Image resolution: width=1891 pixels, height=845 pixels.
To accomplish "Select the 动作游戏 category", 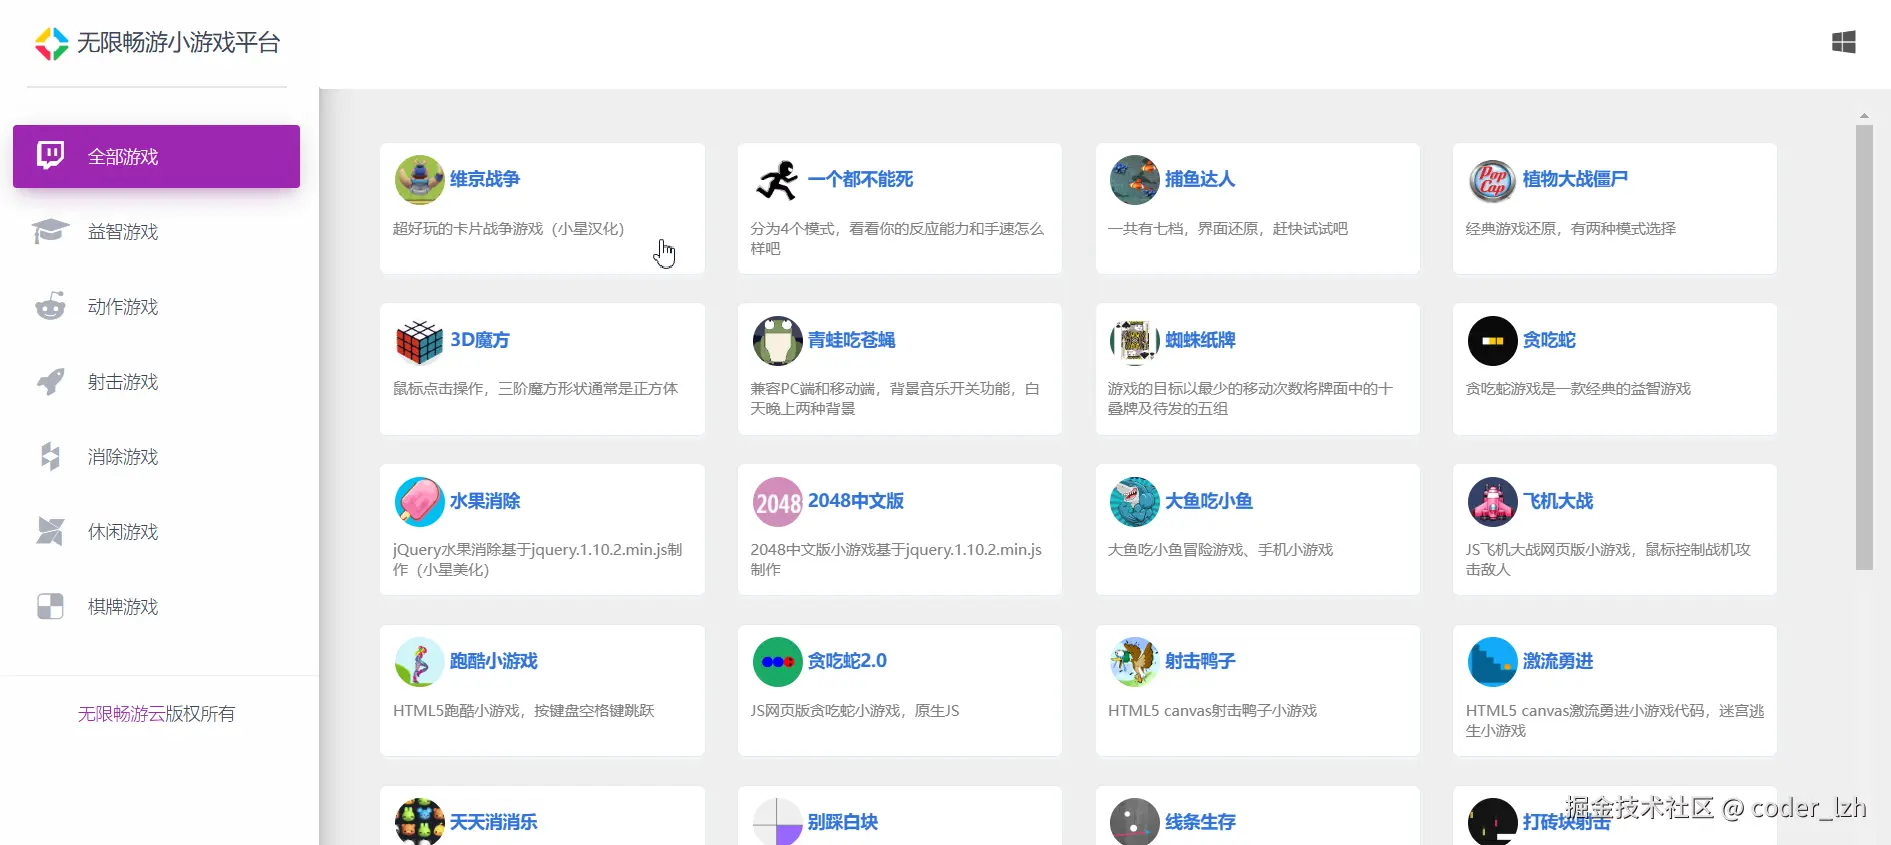I will tap(156, 306).
